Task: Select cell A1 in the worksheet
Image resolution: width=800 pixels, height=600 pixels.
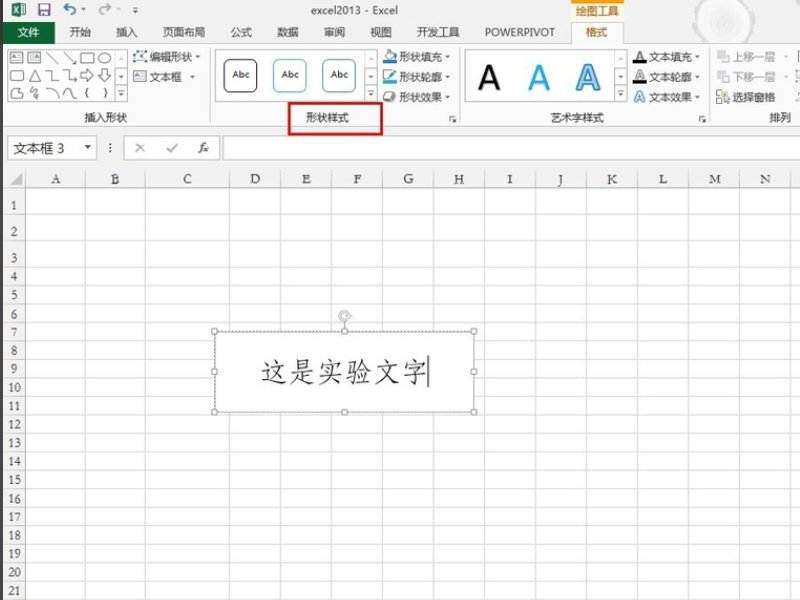Action: [x=55, y=203]
